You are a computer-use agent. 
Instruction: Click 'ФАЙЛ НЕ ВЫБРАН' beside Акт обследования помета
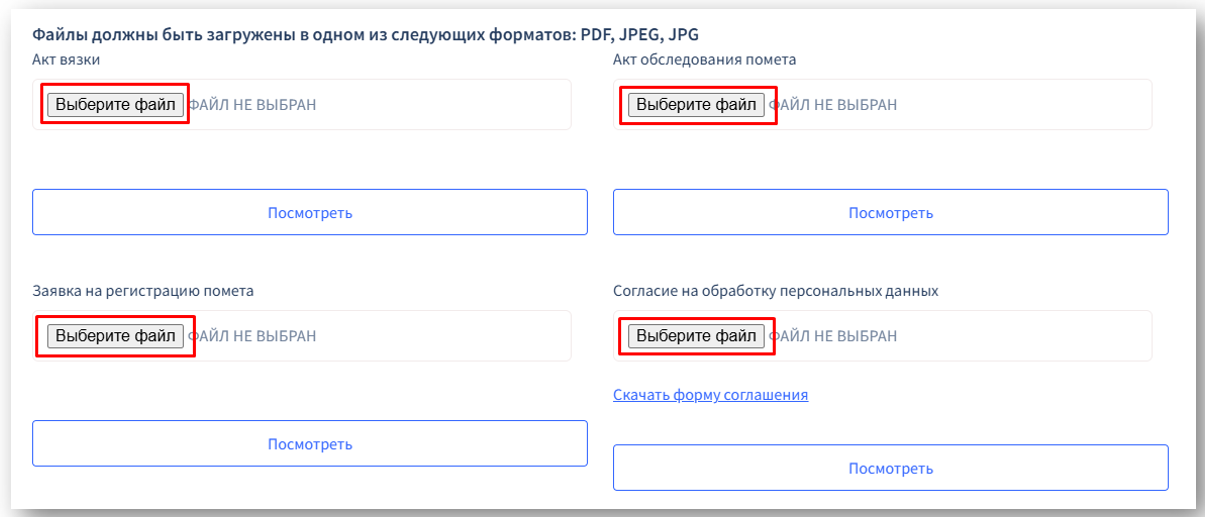(x=835, y=104)
